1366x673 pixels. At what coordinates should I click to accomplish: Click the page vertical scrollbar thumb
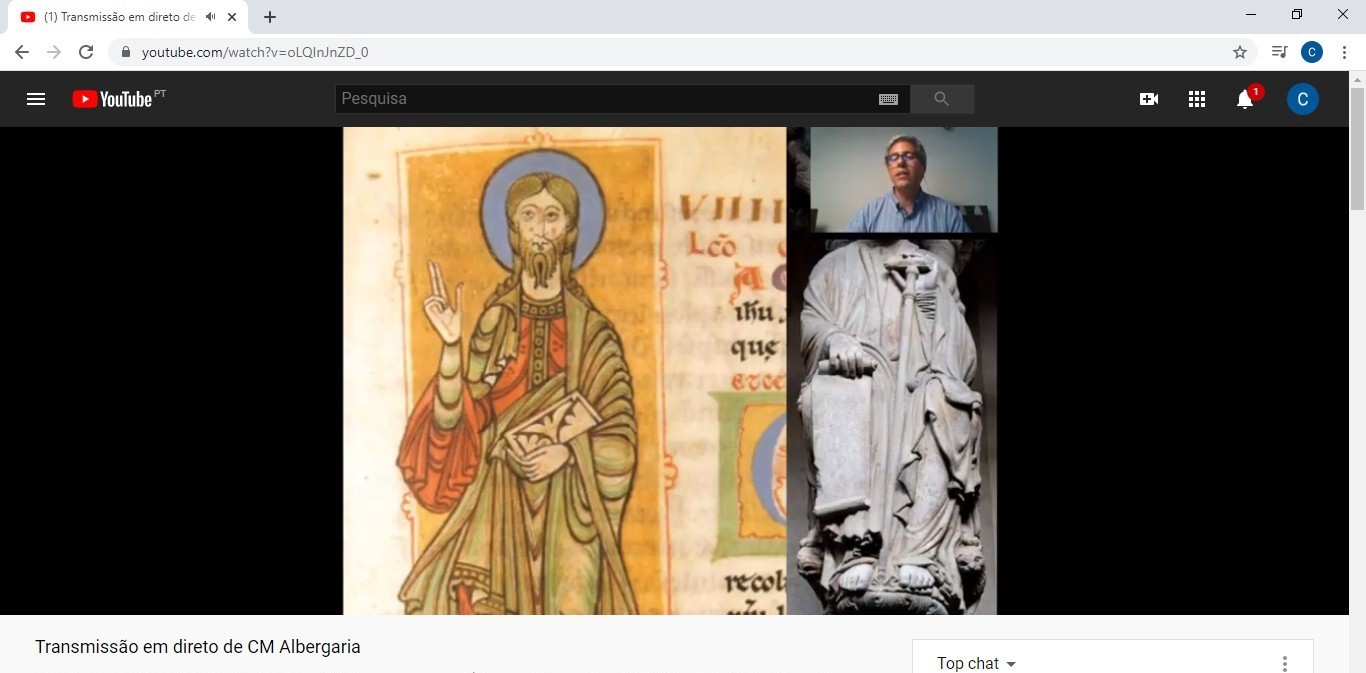pos(1357,150)
